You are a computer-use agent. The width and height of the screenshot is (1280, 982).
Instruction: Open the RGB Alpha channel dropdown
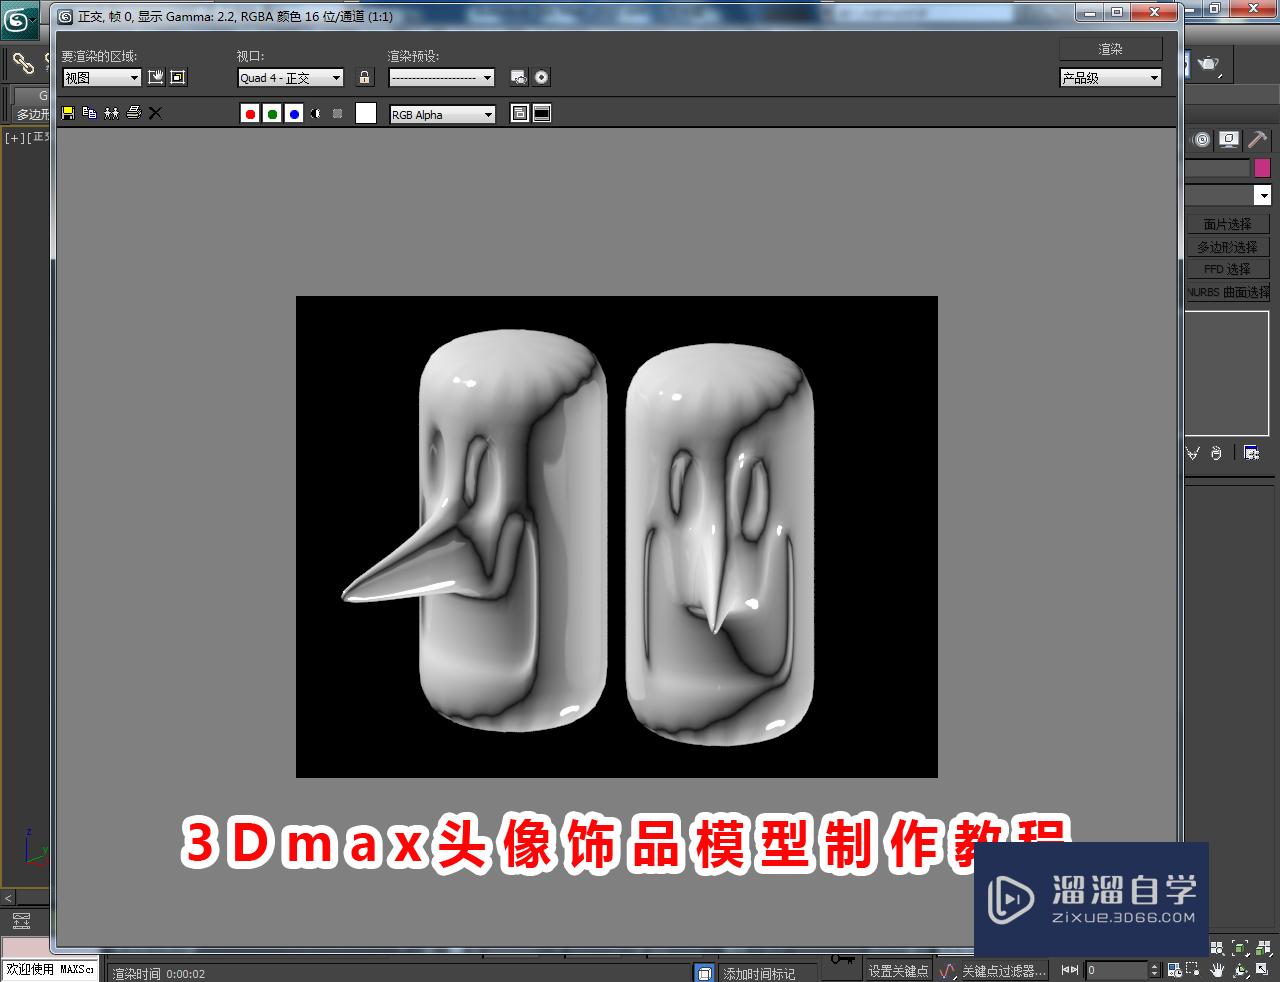[442, 114]
